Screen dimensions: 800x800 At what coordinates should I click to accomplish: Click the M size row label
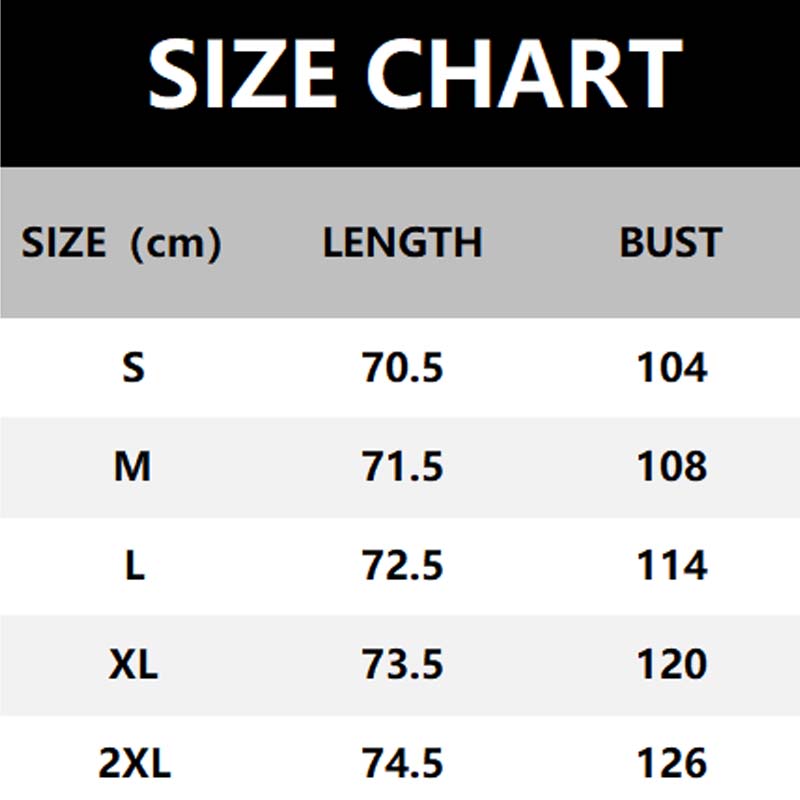coord(133,467)
